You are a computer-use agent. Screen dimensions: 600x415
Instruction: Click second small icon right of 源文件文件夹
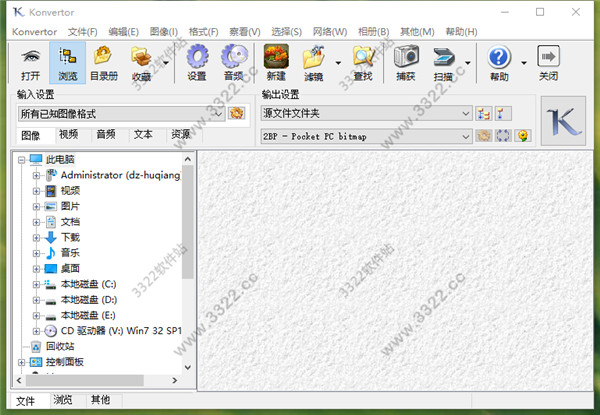[x=502, y=114]
